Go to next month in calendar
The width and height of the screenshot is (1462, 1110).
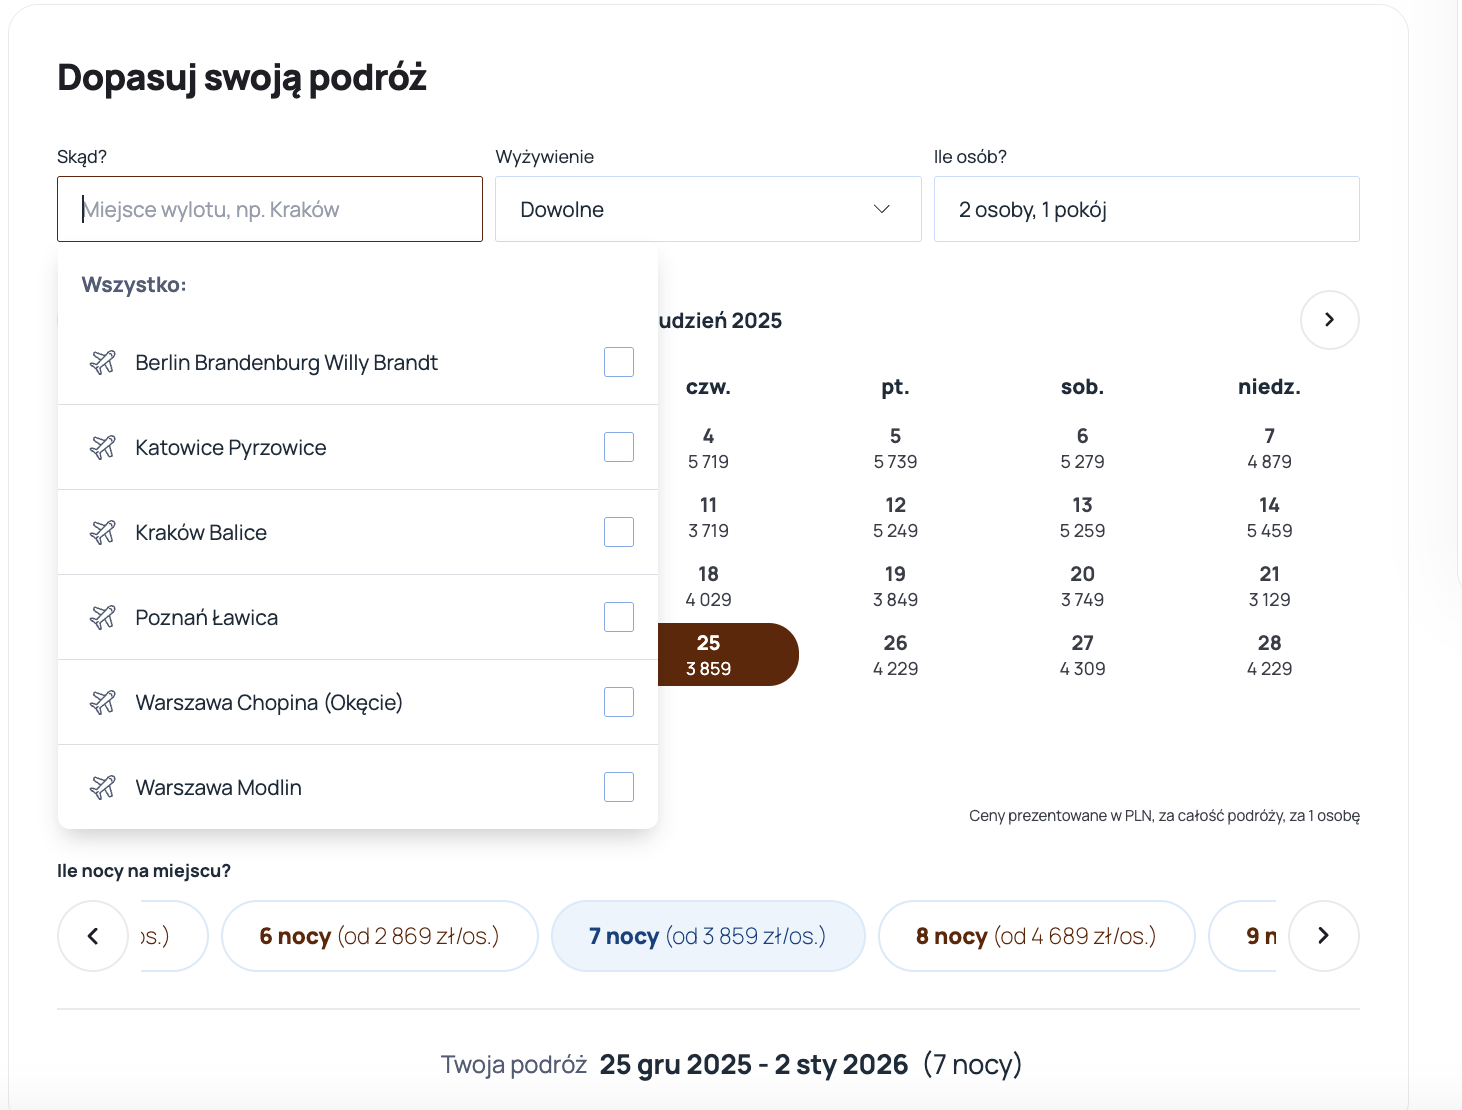point(1329,320)
